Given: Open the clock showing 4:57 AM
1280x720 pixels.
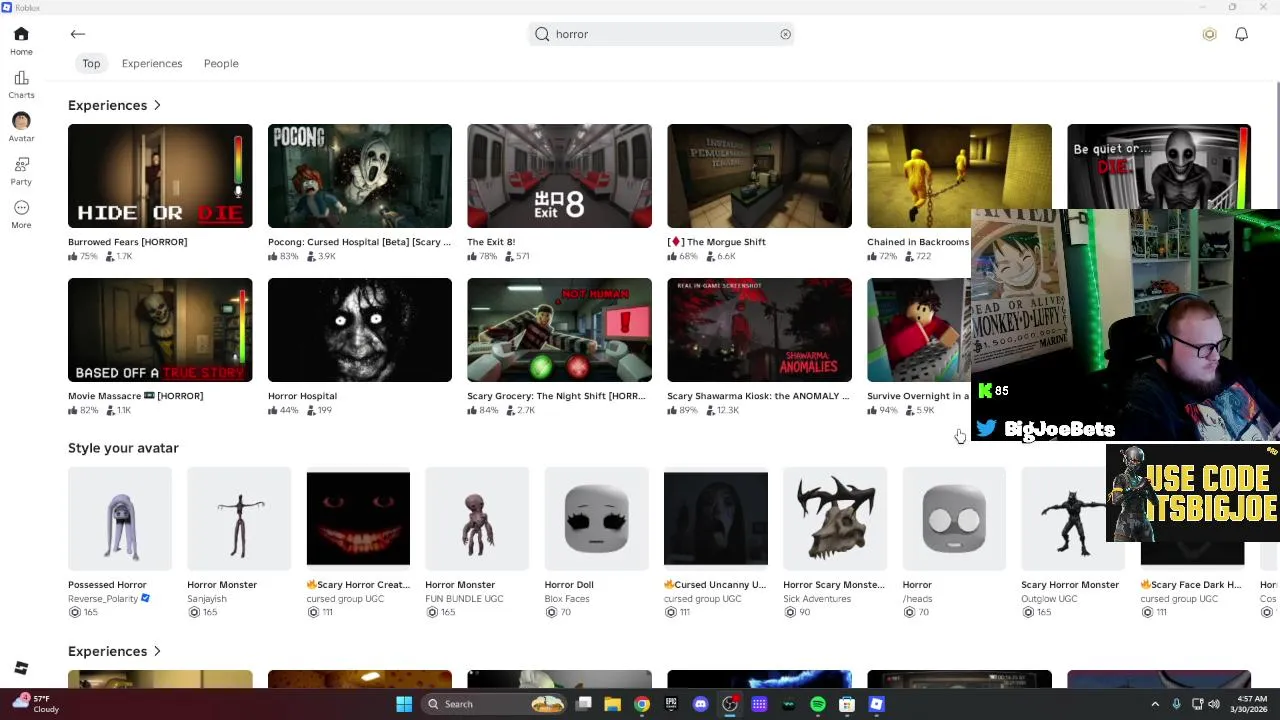Looking at the screenshot, I should coord(1251,704).
